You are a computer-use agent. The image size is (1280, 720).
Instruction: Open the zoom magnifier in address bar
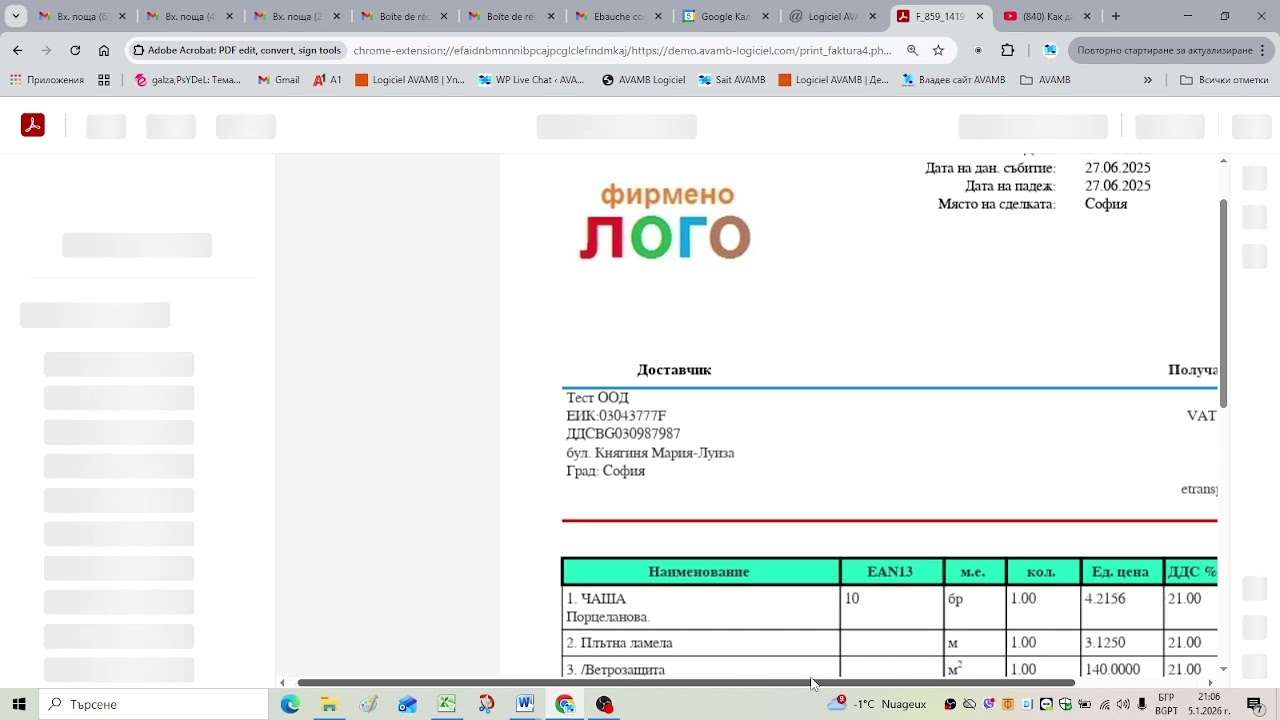(x=912, y=51)
